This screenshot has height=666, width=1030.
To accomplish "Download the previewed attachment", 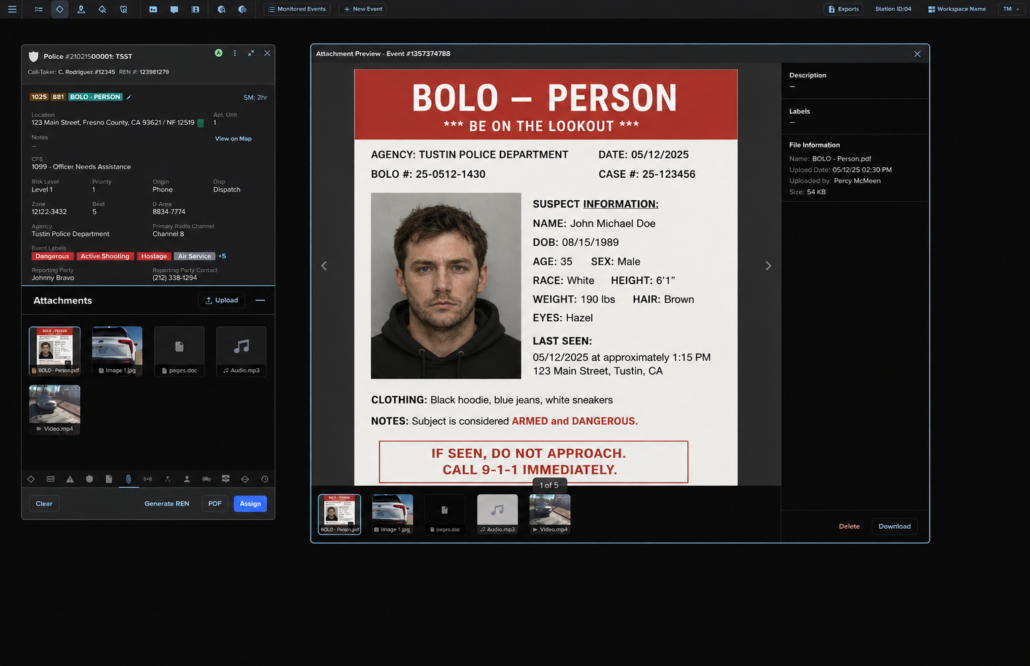I will coord(895,526).
